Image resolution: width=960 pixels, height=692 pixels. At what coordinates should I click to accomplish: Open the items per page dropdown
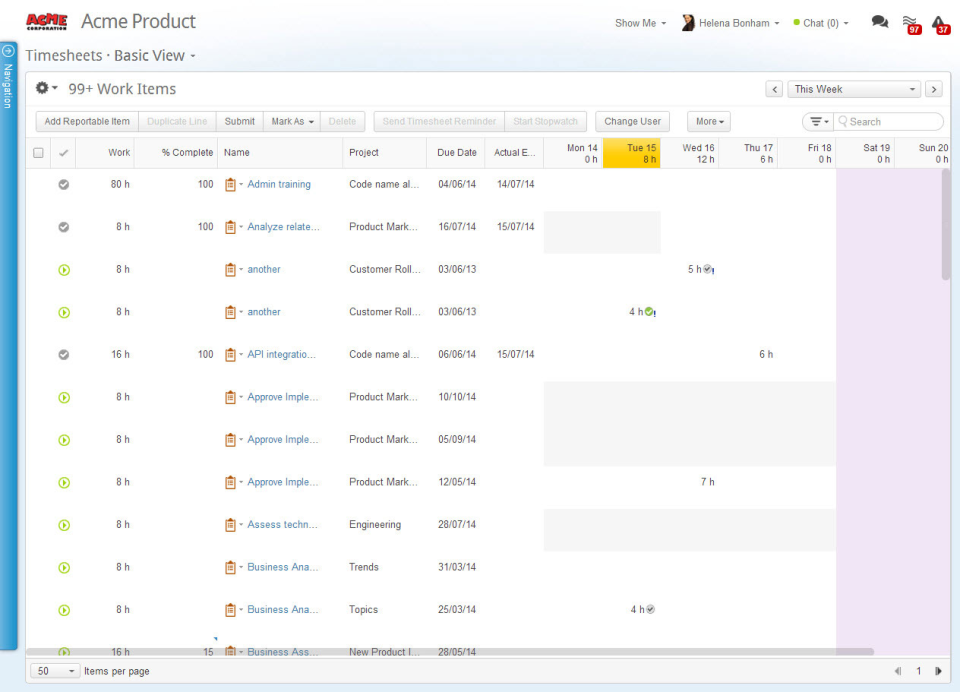pyautogui.click(x=56, y=671)
